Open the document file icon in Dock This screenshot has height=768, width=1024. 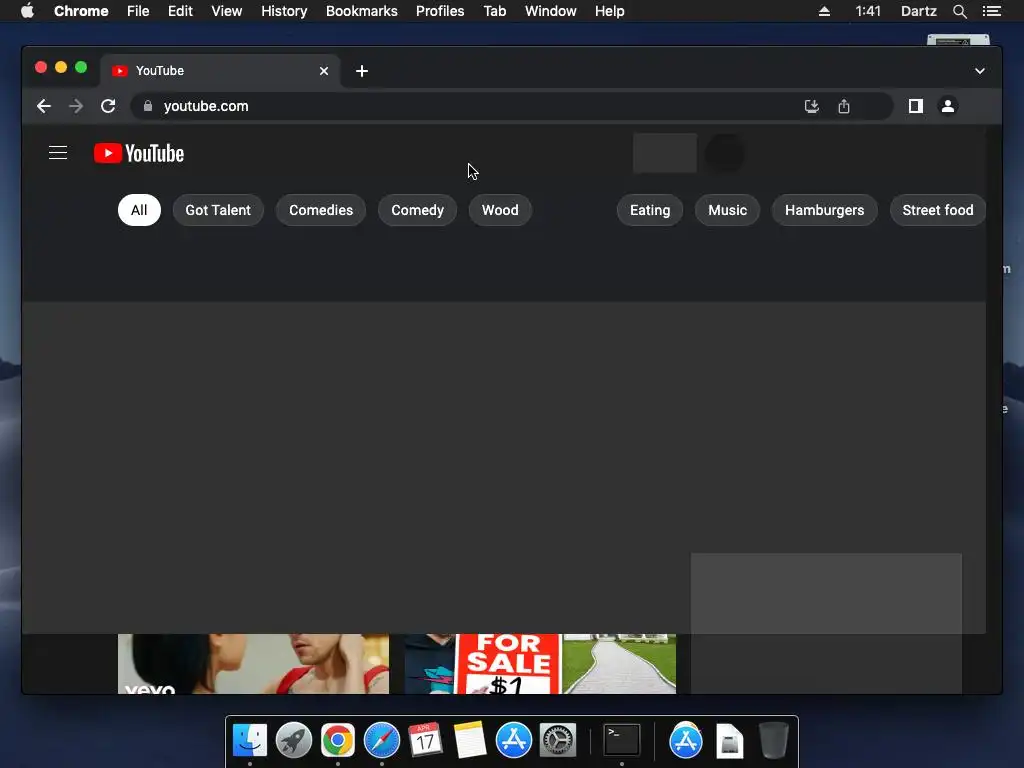click(729, 741)
